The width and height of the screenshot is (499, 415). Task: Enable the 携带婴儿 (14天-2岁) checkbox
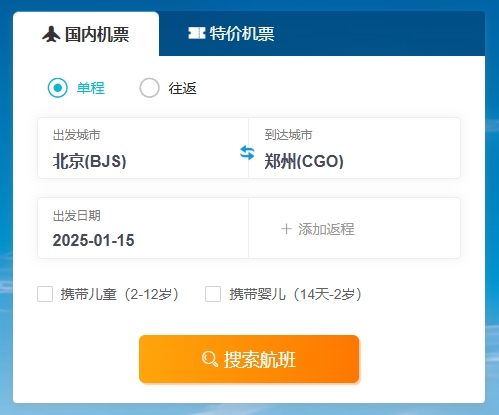pos(213,294)
